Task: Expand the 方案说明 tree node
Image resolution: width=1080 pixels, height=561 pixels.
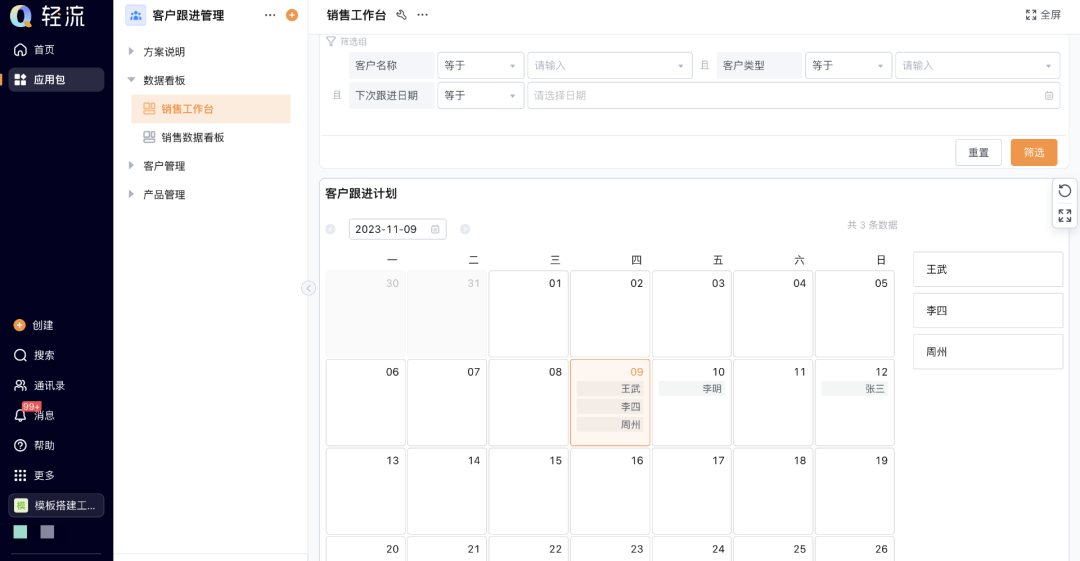Action: coord(131,51)
